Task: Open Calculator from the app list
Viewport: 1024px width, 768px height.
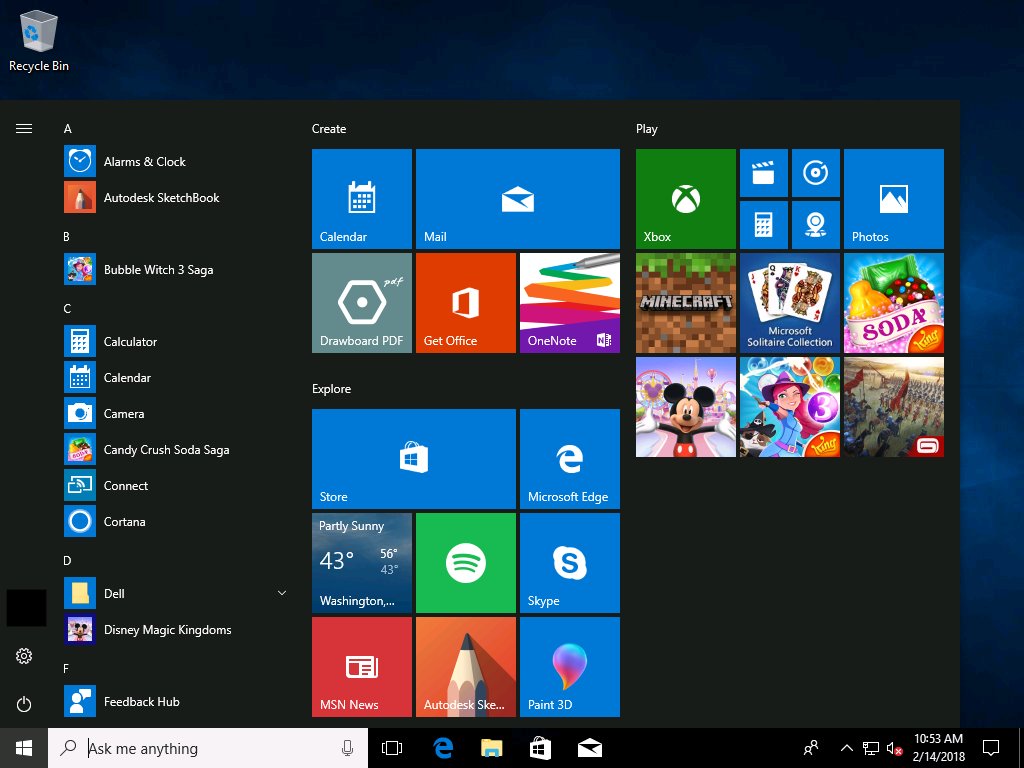Action: pos(175,342)
